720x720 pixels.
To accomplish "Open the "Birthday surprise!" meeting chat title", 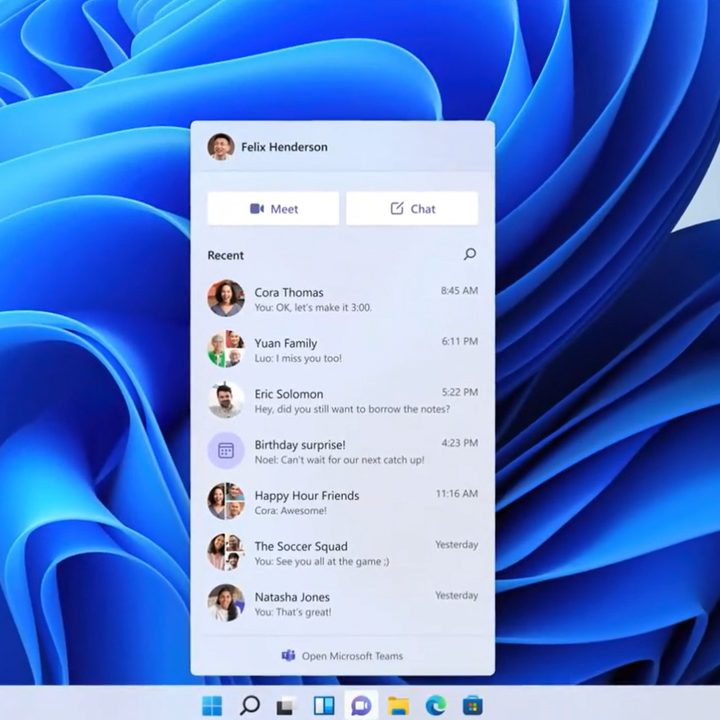I will tap(300, 445).
